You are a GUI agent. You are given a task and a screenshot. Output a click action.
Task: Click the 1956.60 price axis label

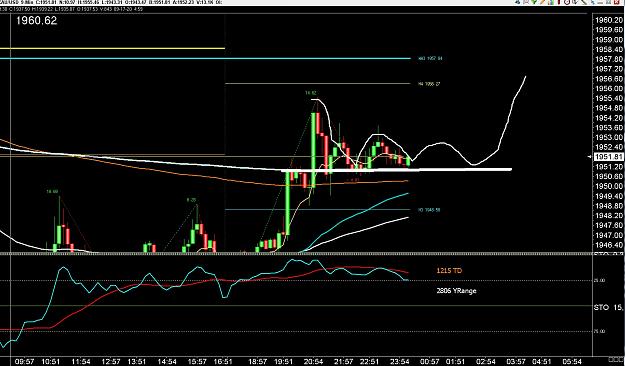[608, 79]
